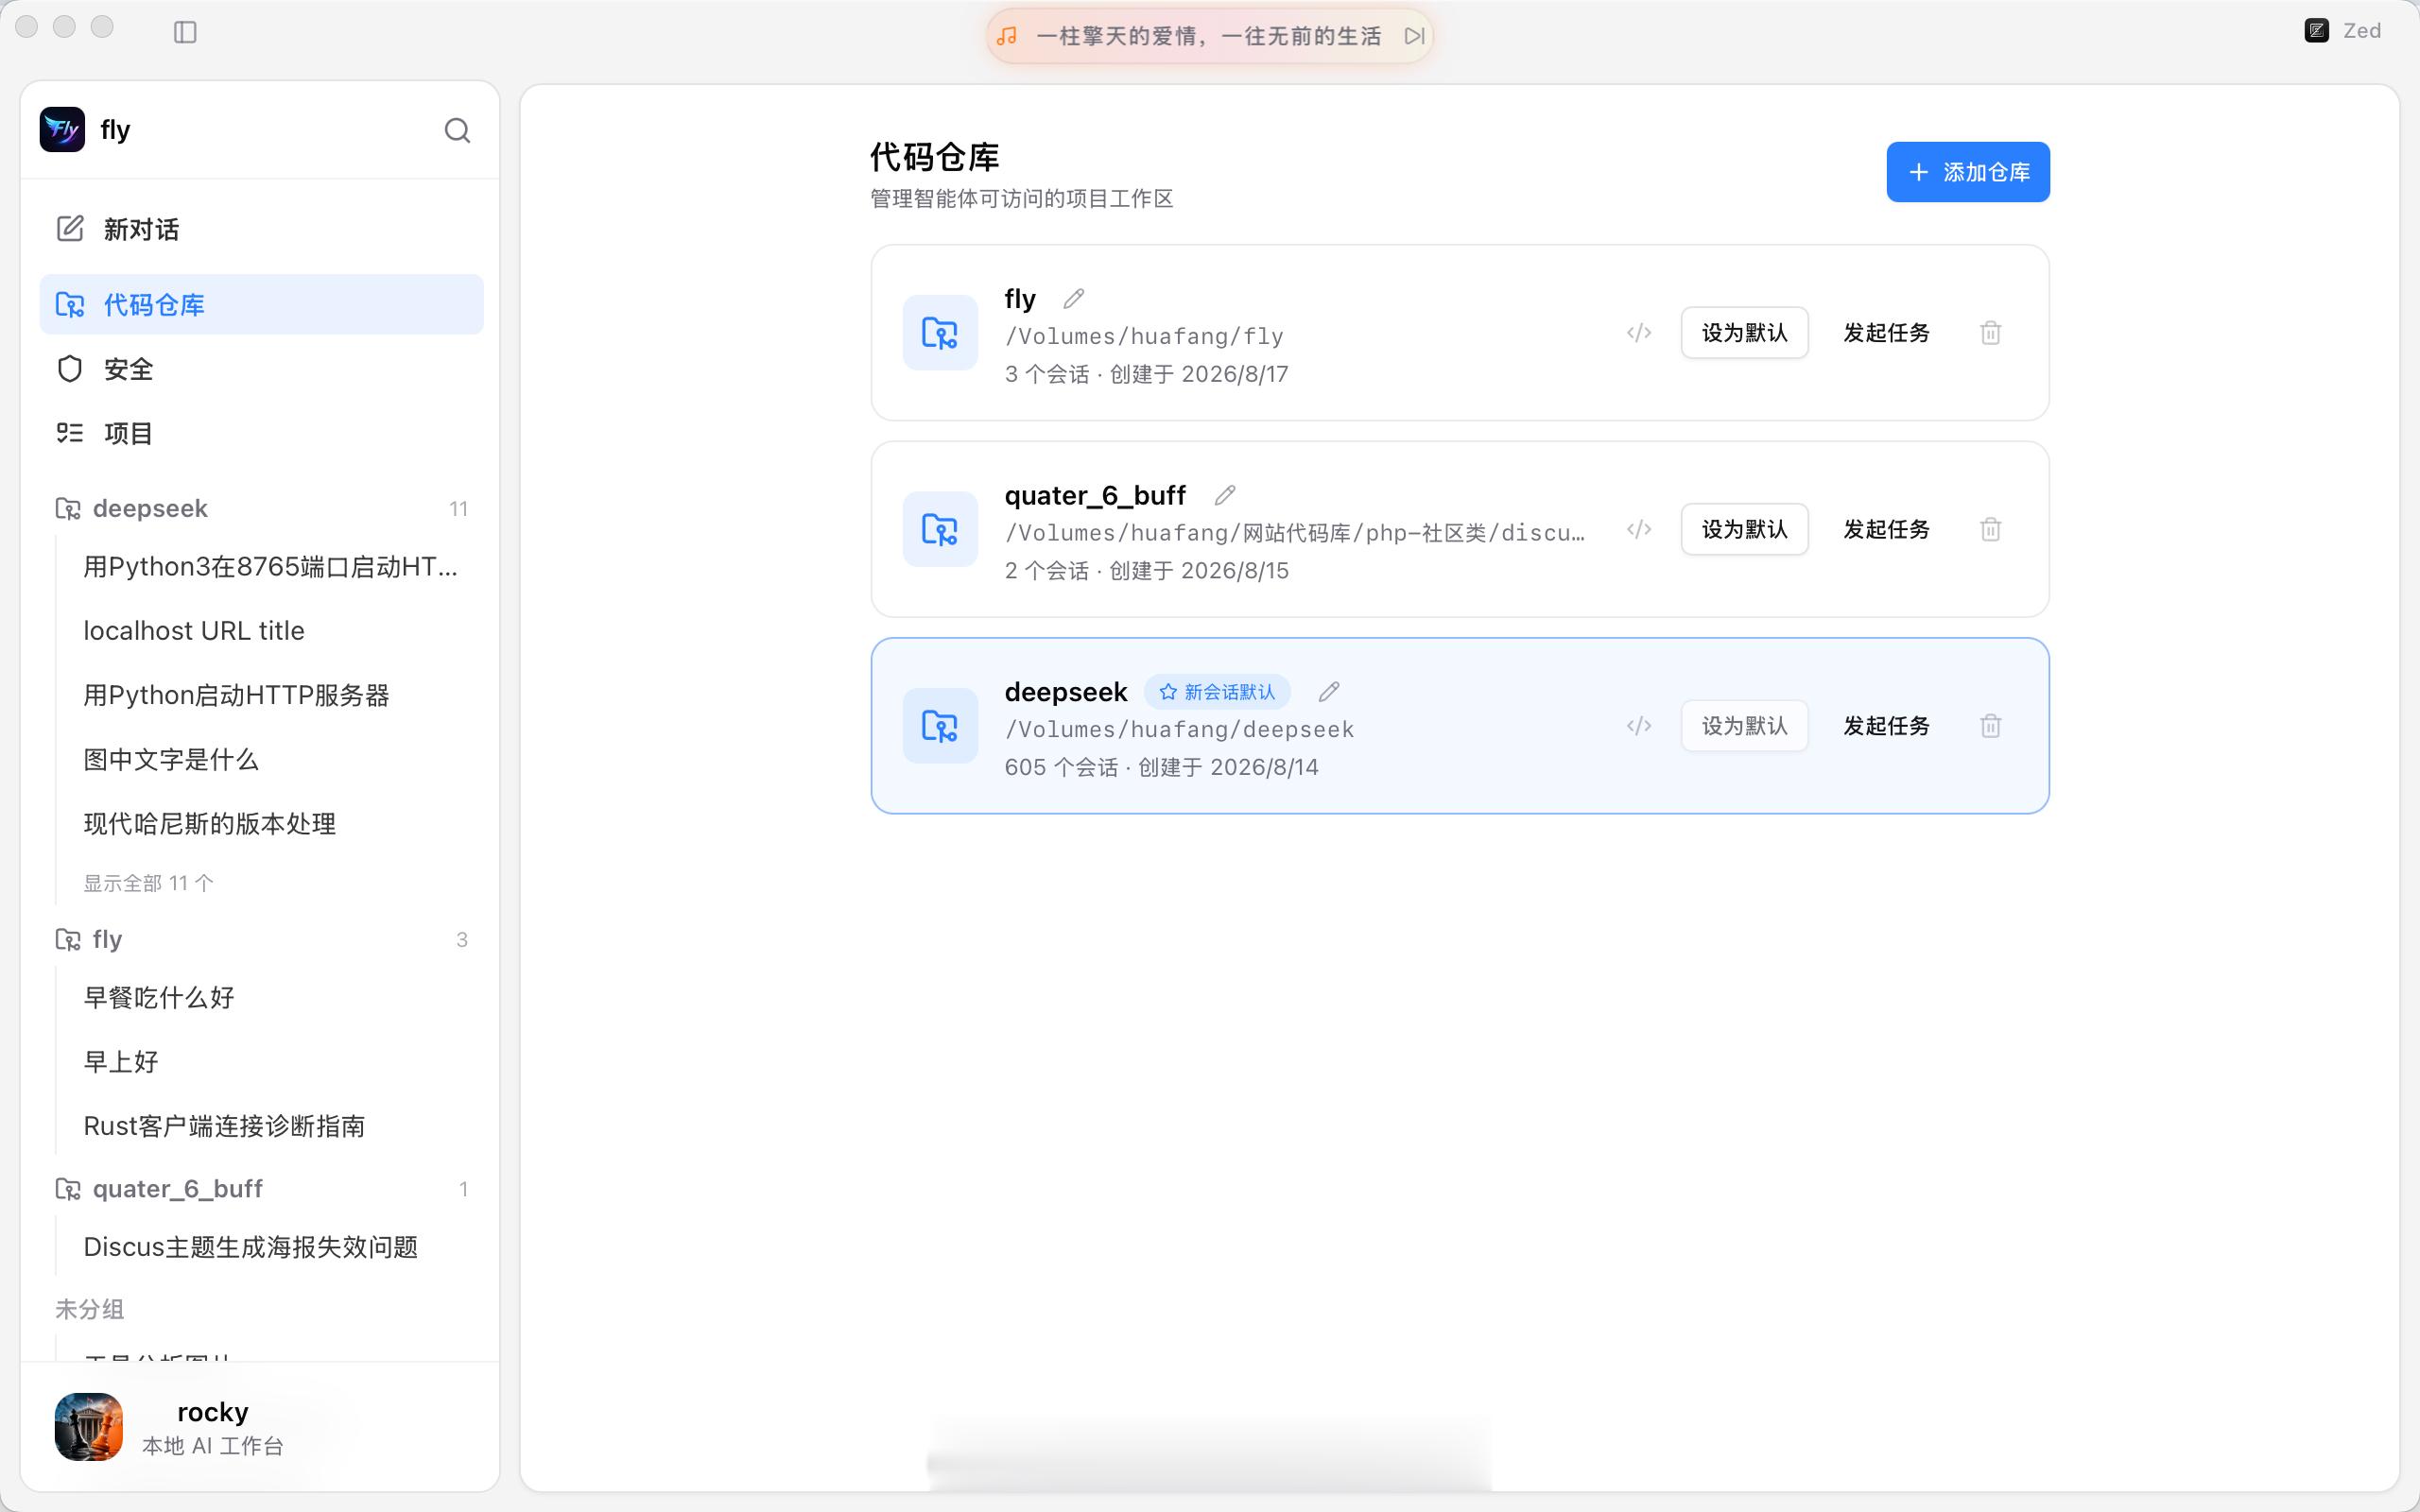
Task: Open the 项目 section
Action: click(261, 433)
